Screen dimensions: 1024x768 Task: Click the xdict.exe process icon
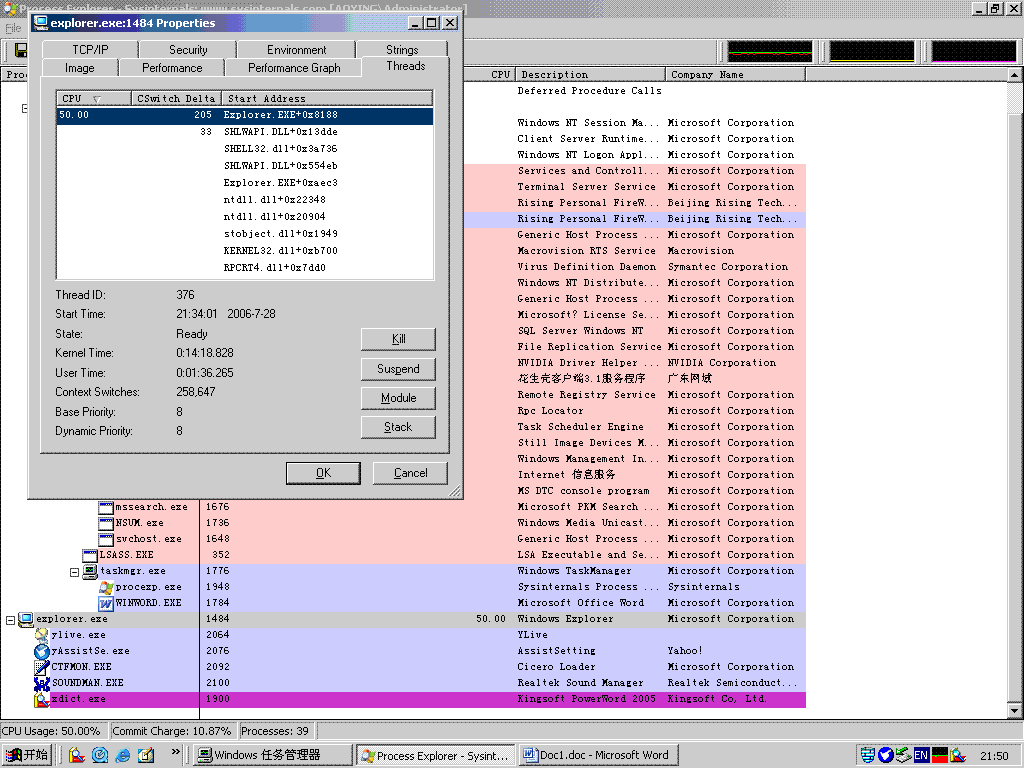pos(42,699)
